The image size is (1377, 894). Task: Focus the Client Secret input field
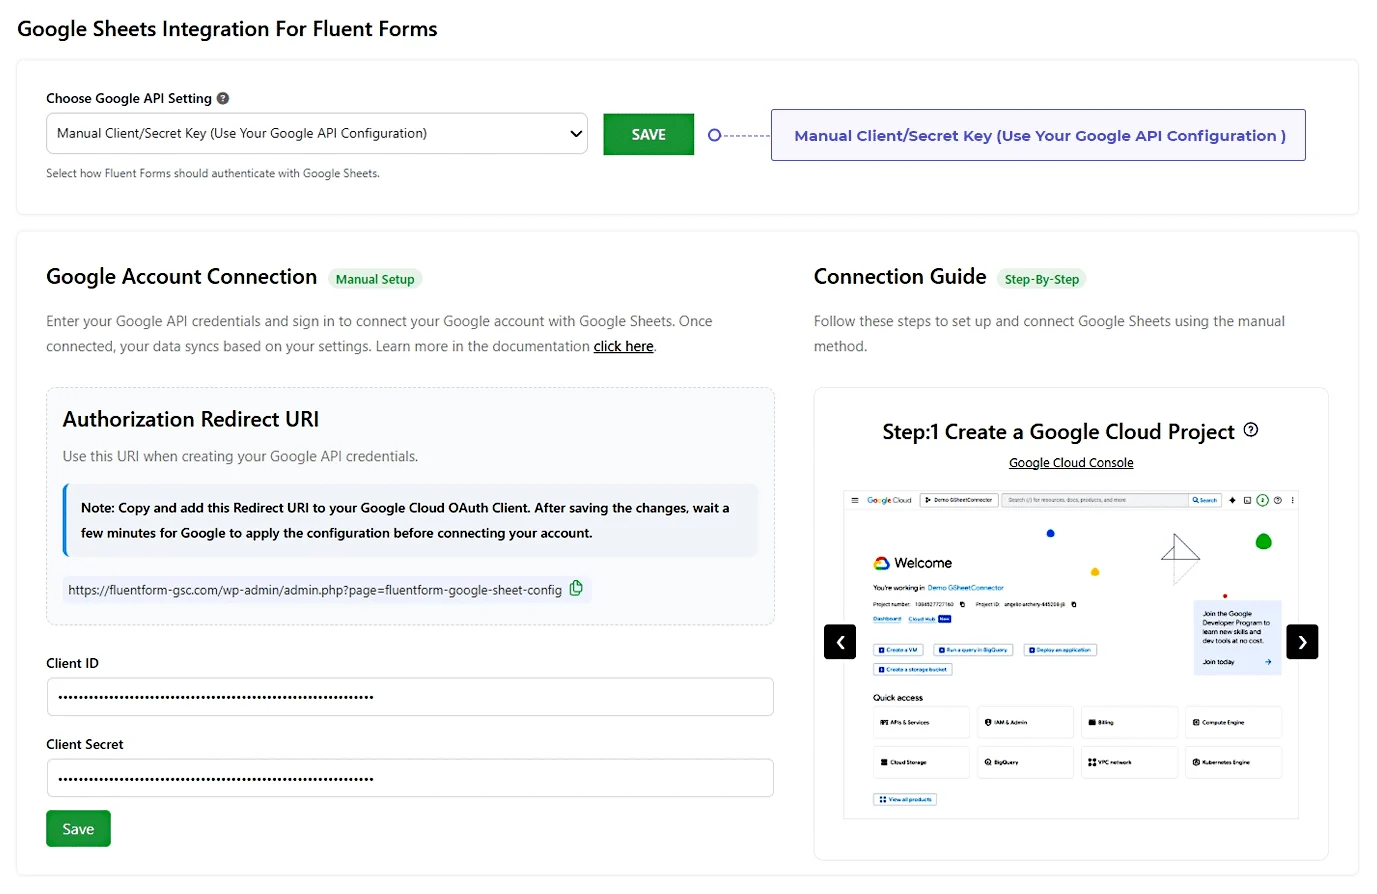tap(410, 778)
